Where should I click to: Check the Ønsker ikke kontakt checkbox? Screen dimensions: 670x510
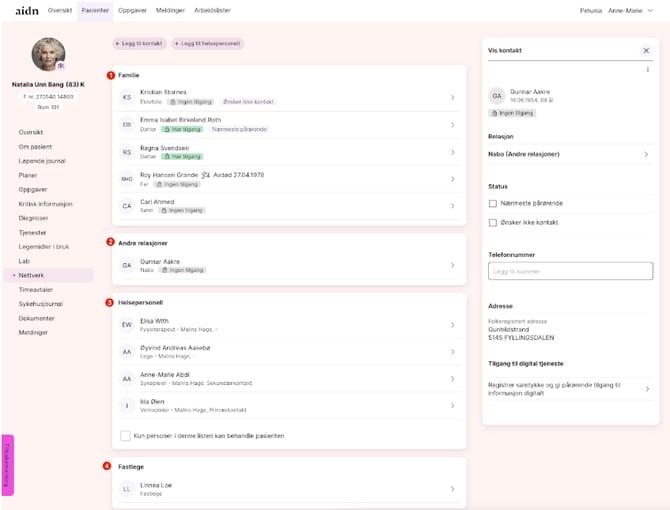(x=493, y=221)
